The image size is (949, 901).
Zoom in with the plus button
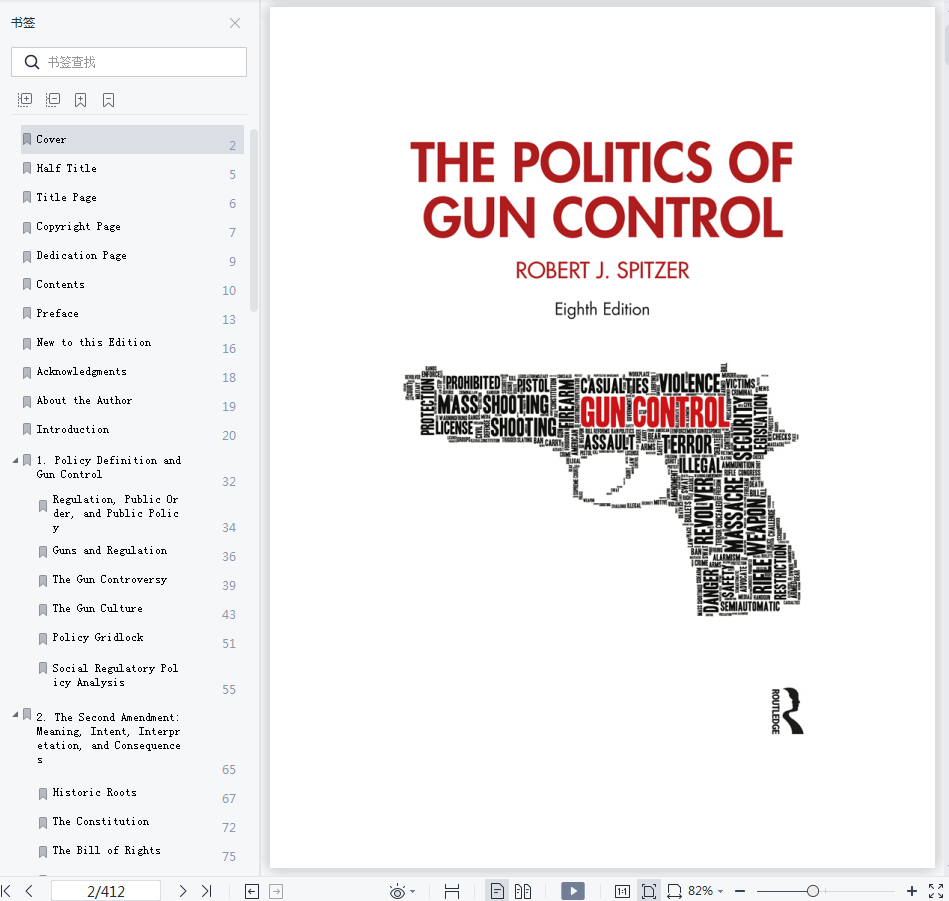click(912, 891)
